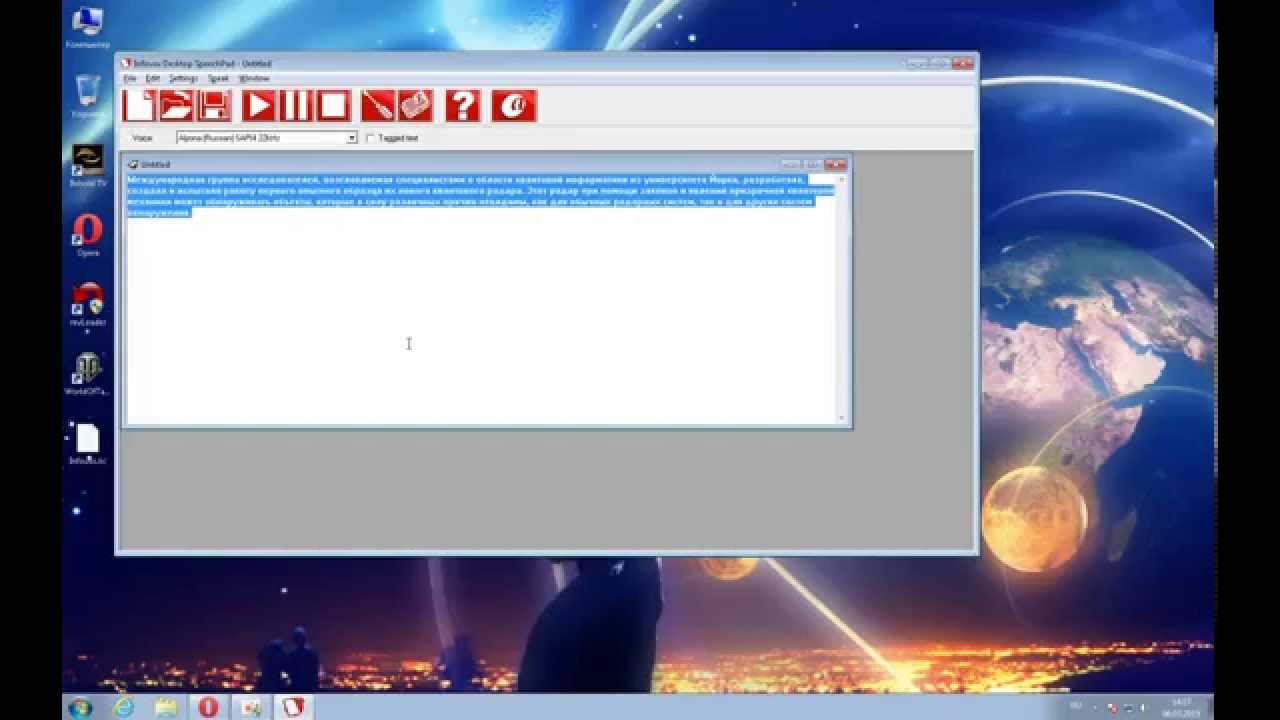Screen dimensions: 1280x720
Task: Select the World of Tanks desktop icon
Action: click(88, 374)
